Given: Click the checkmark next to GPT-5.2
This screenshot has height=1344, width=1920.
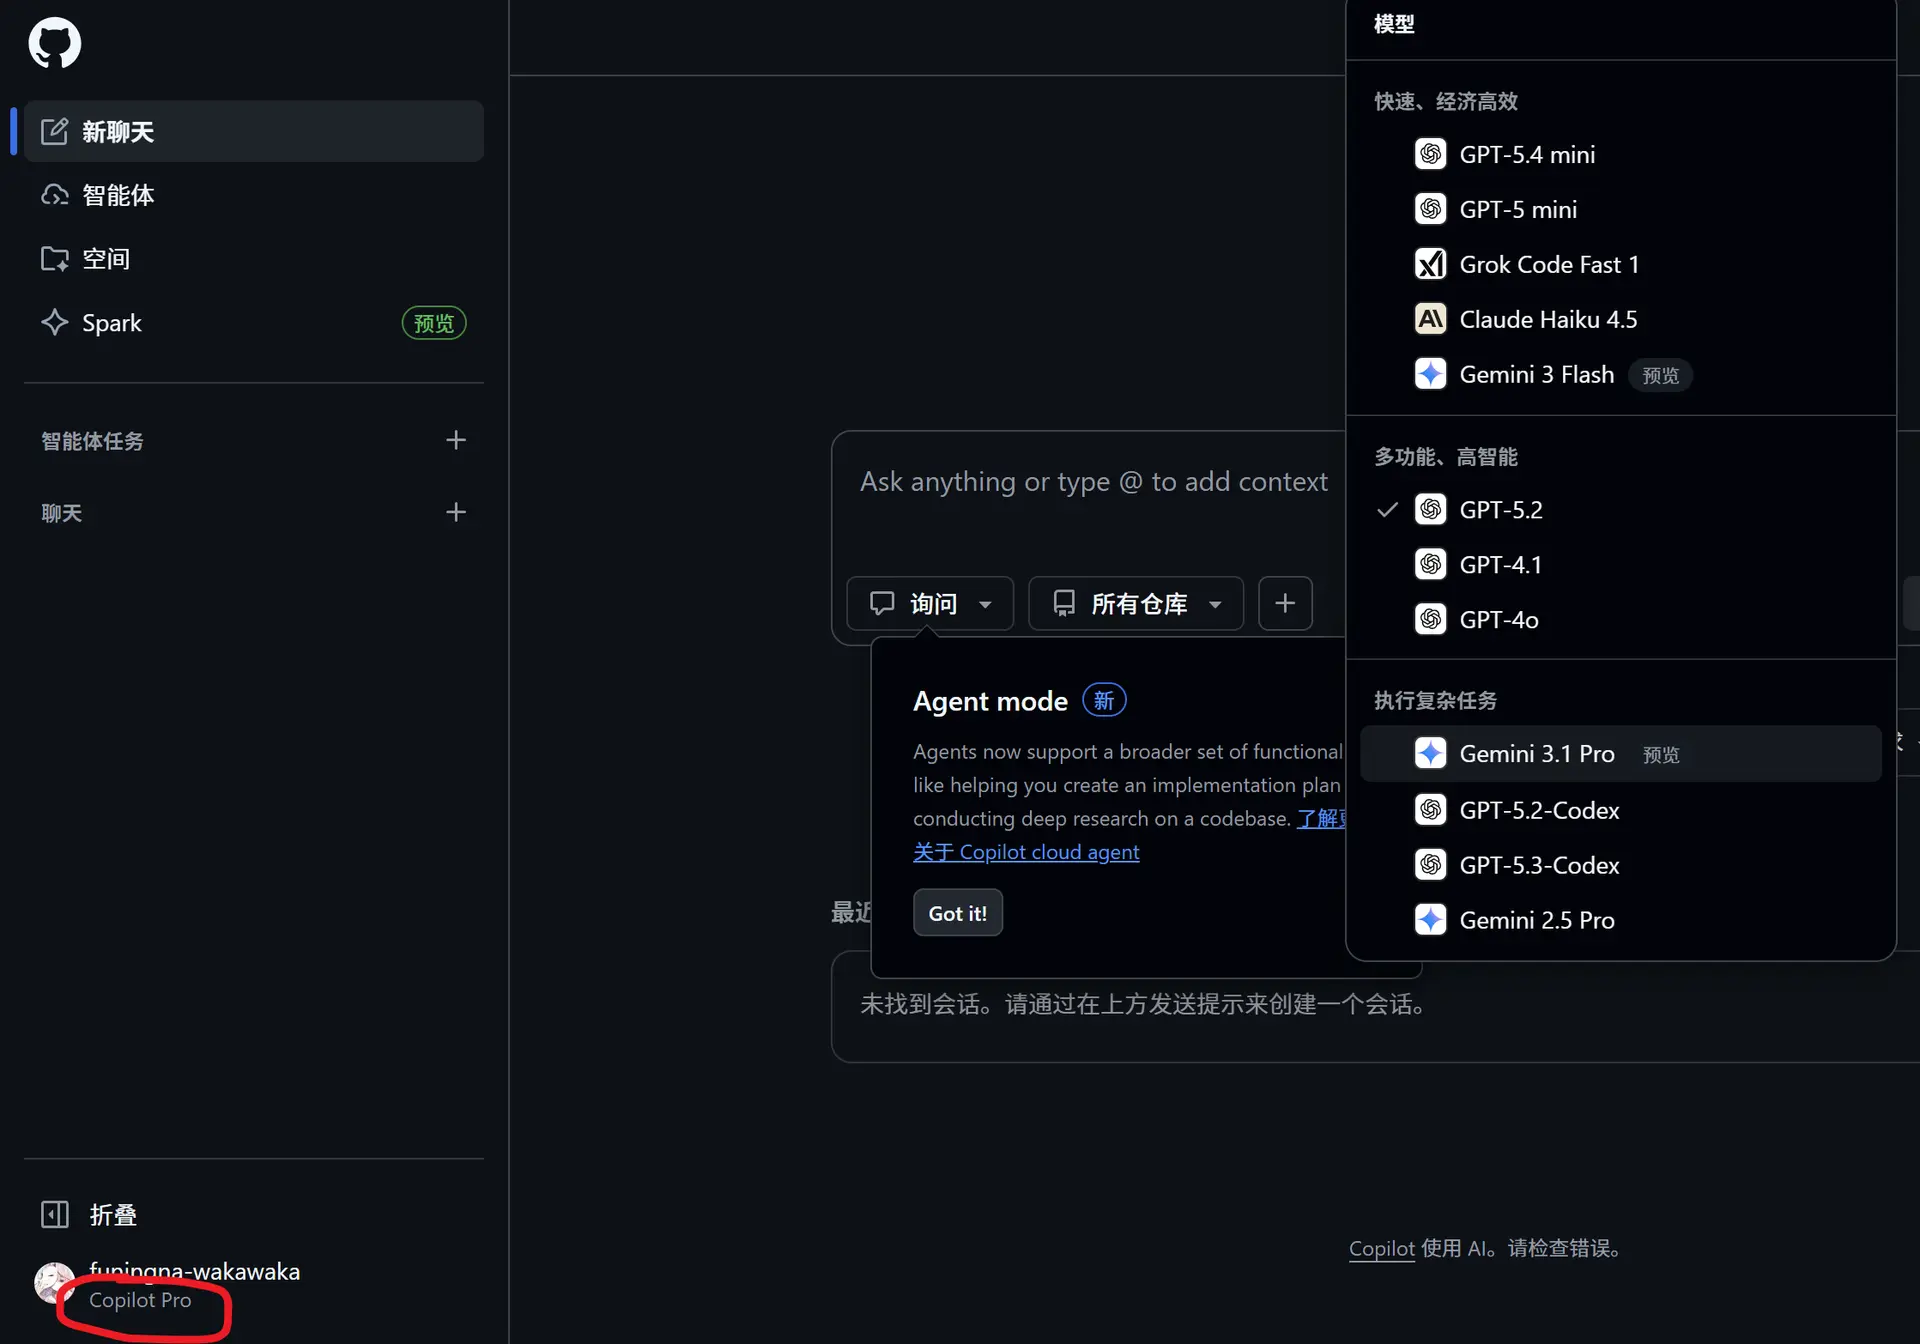Looking at the screenshot, I should coord(1387,509).
